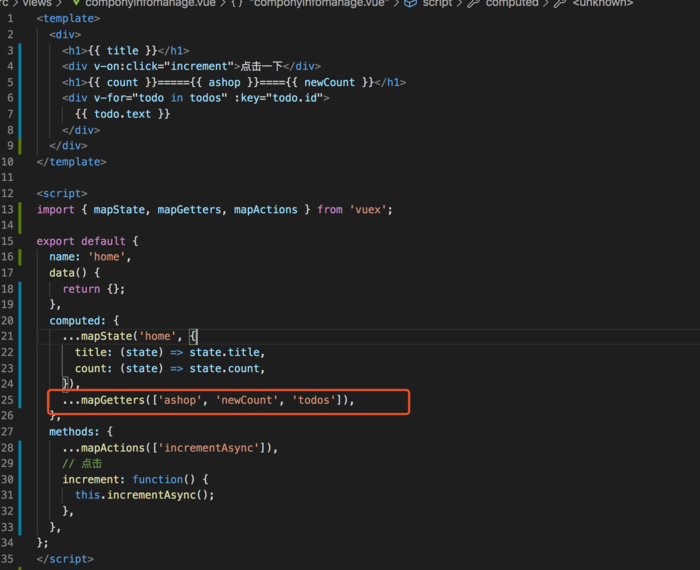The height and width of the screenshot is (570, 700).
Task: Click 'this.incrementAsync()' on line 31
Action: click(142, 495)
